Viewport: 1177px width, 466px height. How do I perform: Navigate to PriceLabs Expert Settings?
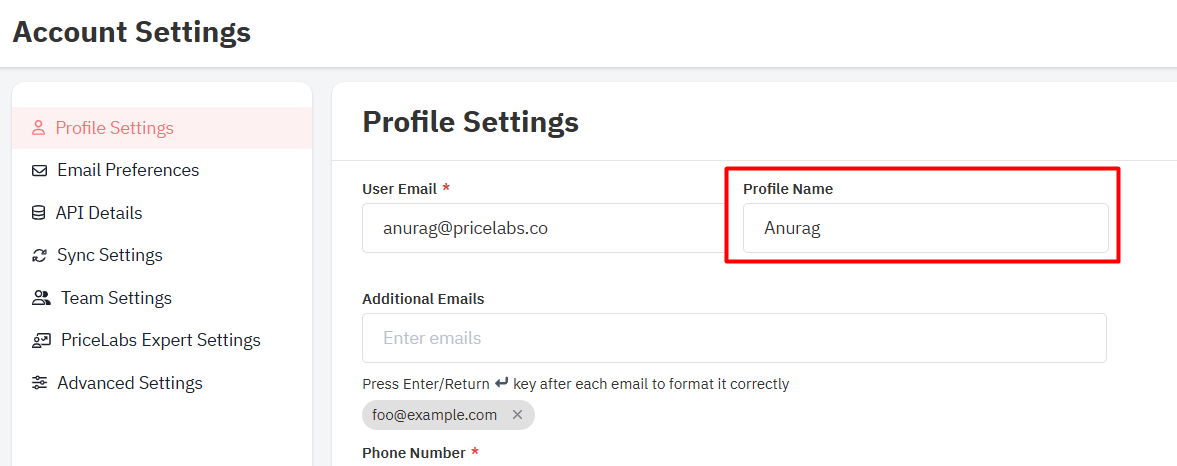point(162,341)
